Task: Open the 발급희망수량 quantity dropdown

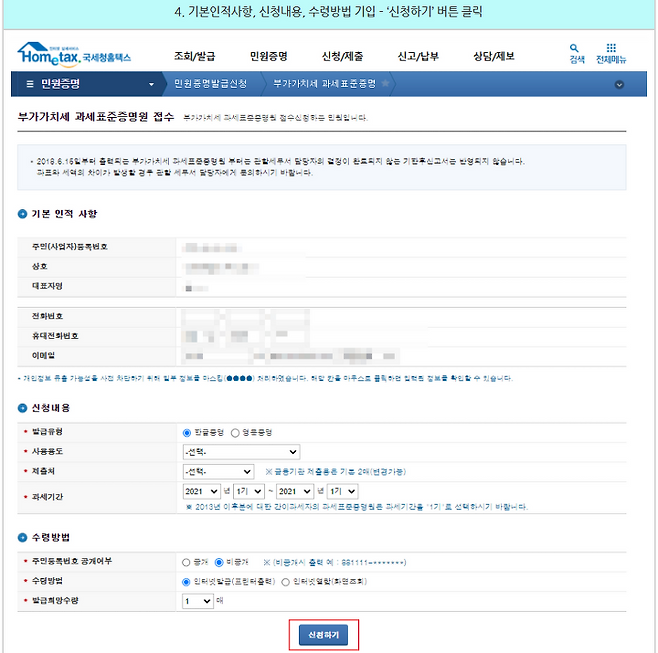Action: coord(197,601)
